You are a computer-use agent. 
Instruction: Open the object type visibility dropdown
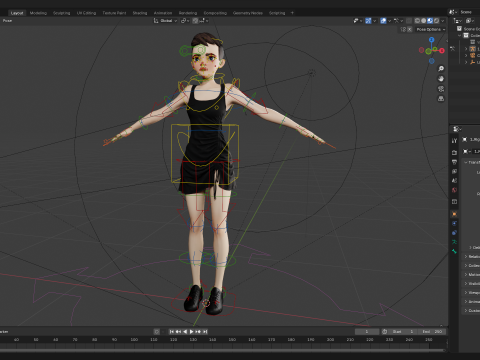(358, 21)
